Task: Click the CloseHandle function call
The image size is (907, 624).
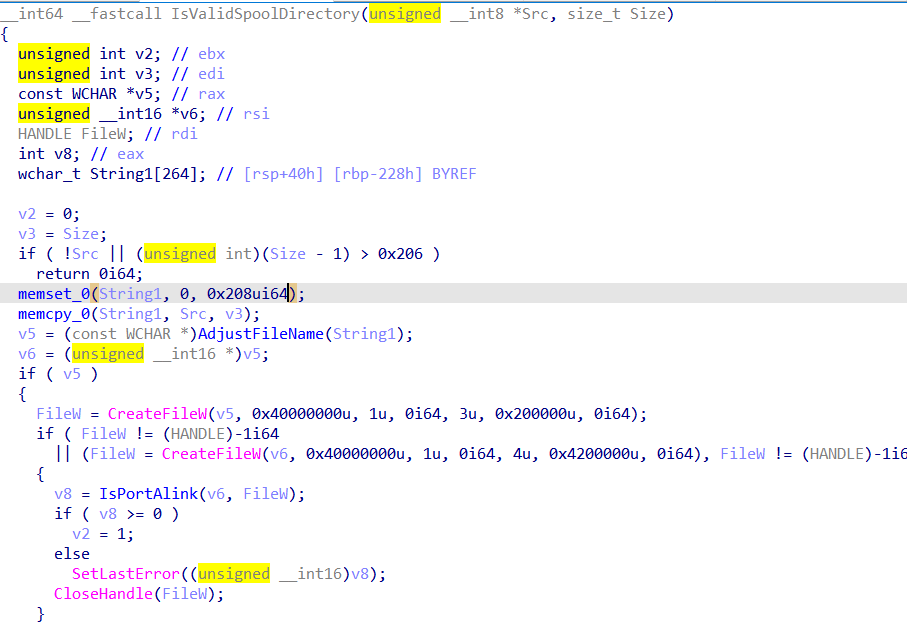Action: [x=103, y=594]
